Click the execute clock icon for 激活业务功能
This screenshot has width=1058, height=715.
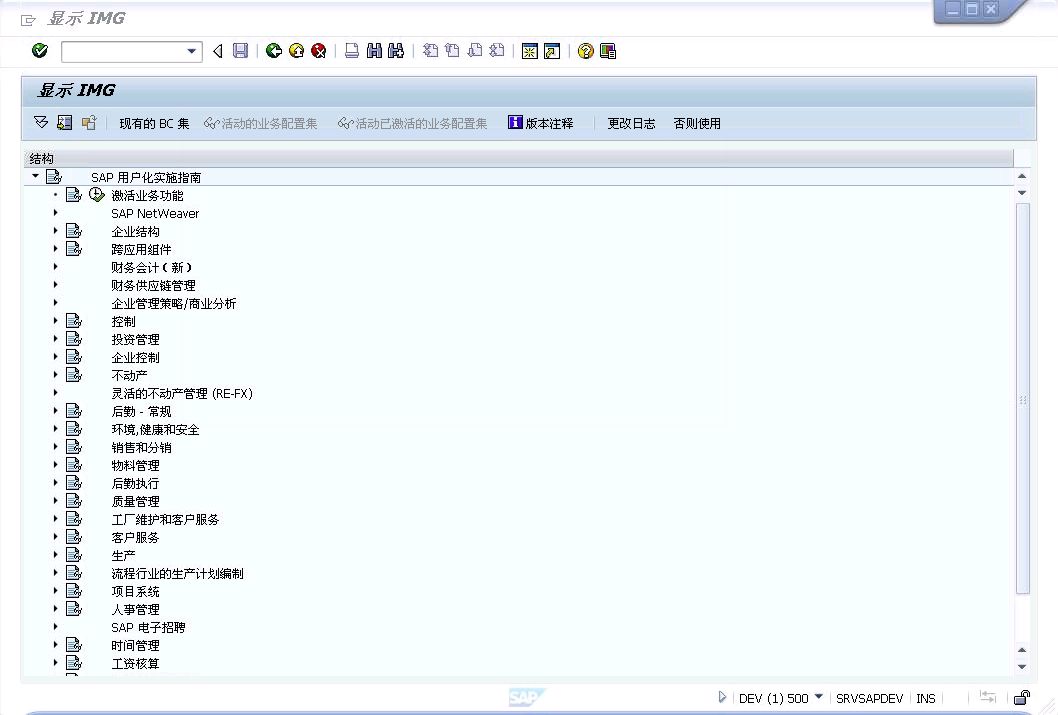[x=96, y=194]
